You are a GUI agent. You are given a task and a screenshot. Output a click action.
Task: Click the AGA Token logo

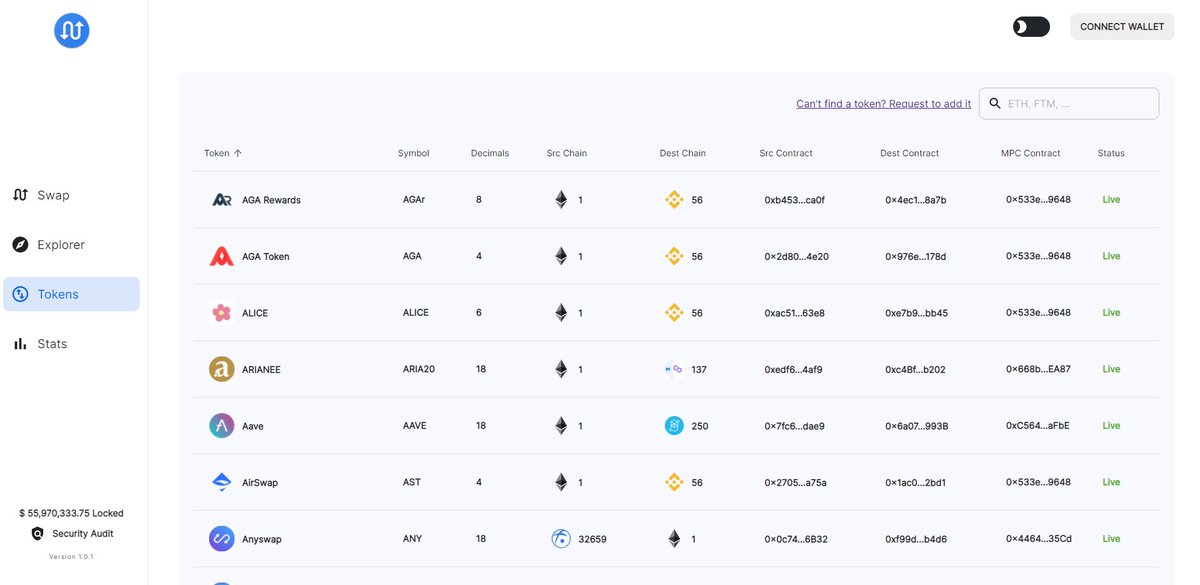coord(222,256)
